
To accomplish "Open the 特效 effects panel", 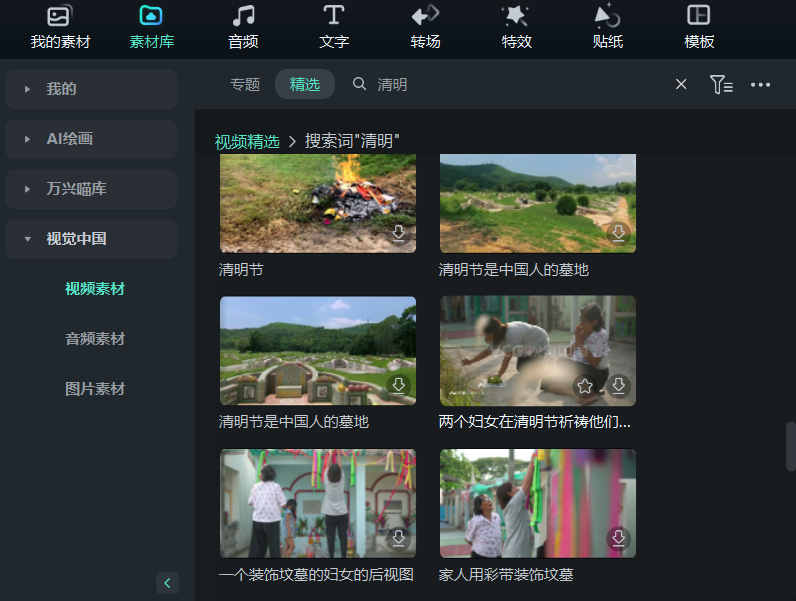I will click(516, 27).
